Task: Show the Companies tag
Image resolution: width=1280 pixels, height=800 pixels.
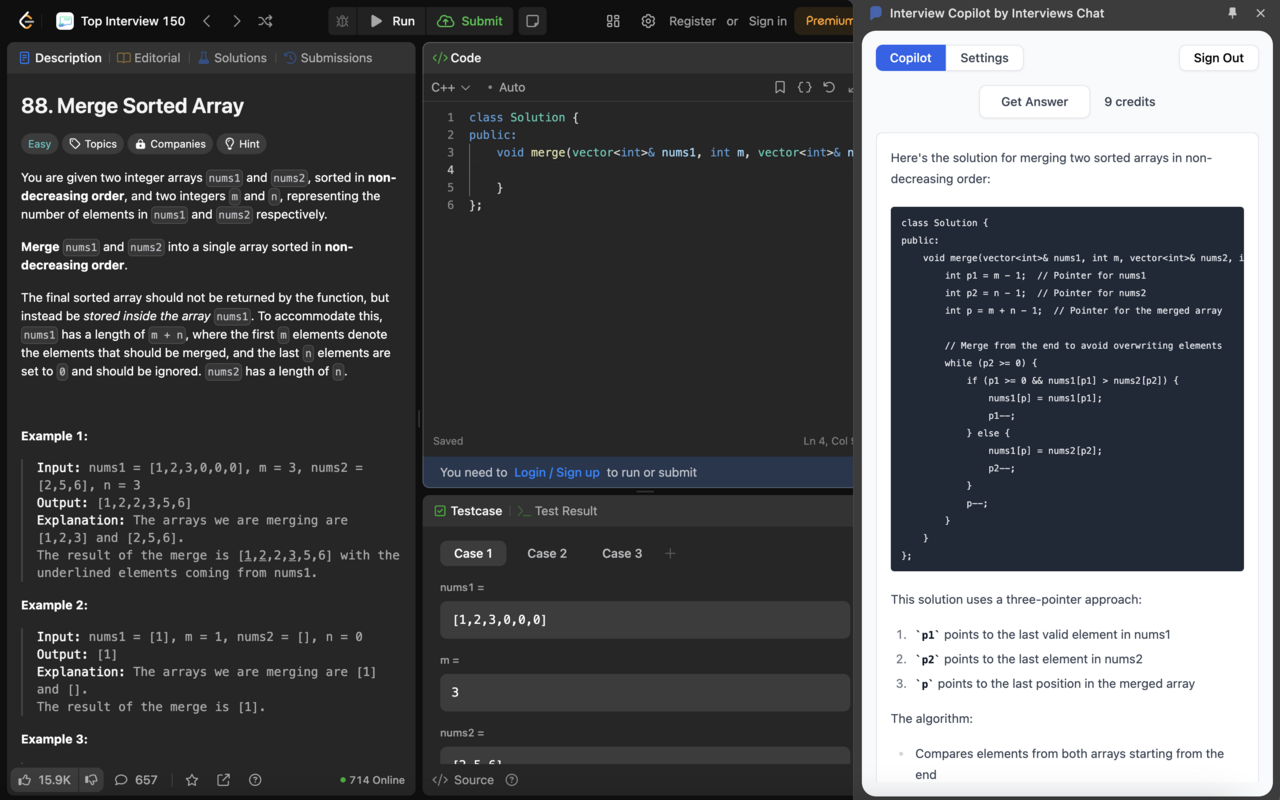Action: click(x=170, y=144)
